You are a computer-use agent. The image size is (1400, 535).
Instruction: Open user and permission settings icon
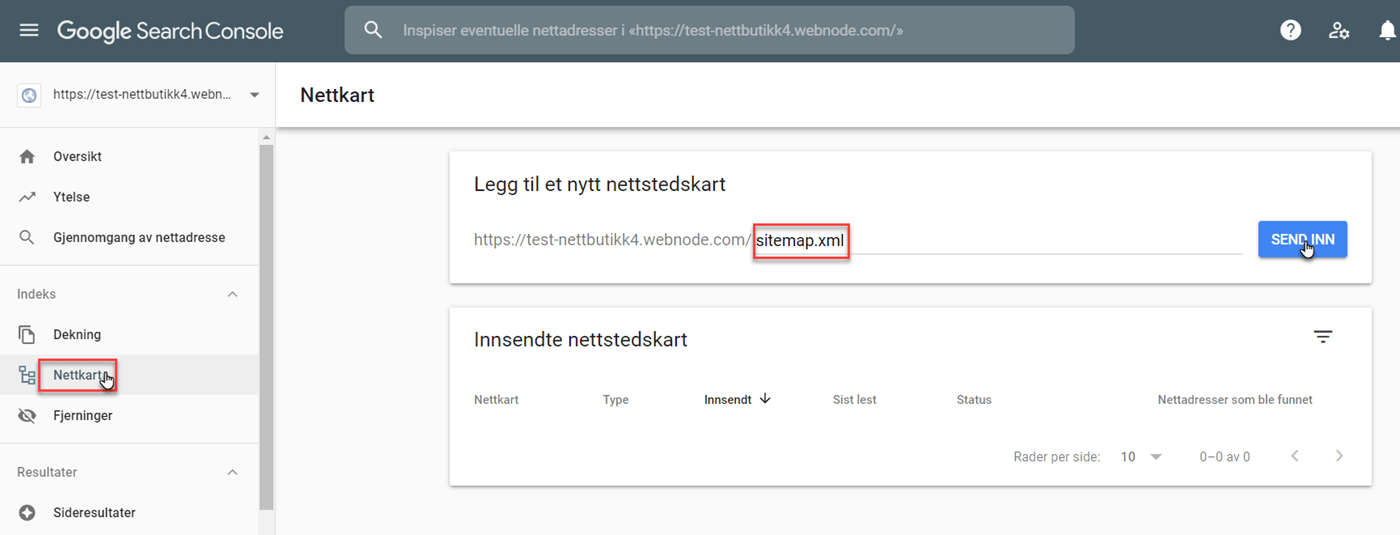(x=1339, y=30)
